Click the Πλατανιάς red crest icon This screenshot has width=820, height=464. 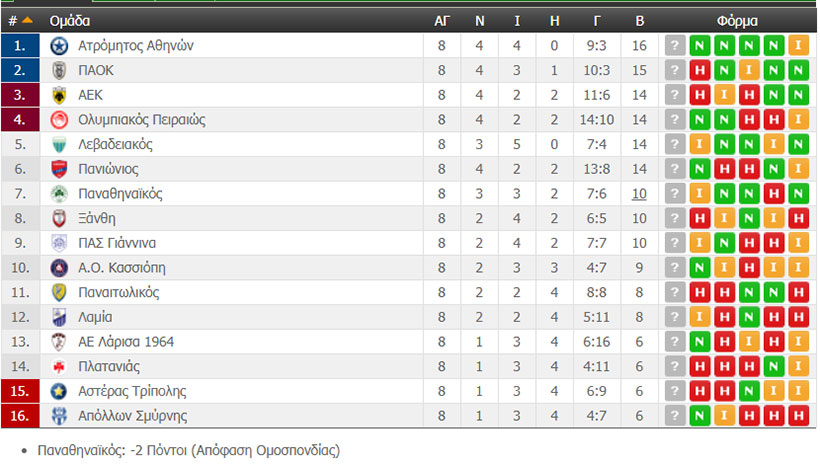tap(59, 367)
